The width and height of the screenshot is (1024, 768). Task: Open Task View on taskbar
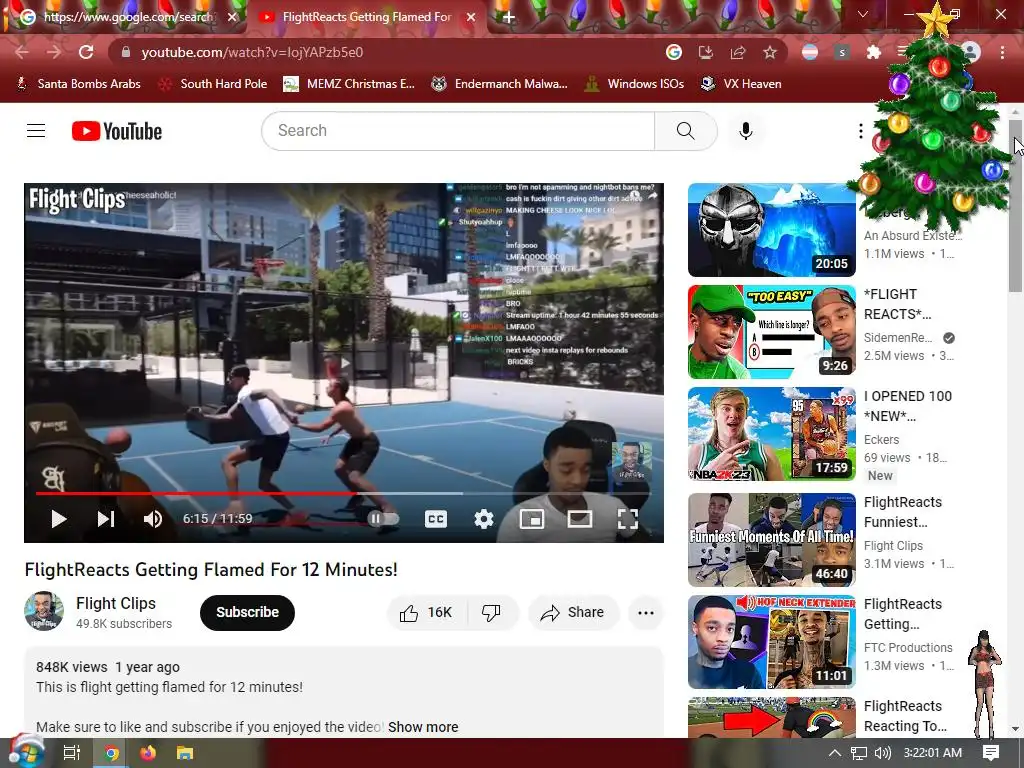click(x=72, y=753)
